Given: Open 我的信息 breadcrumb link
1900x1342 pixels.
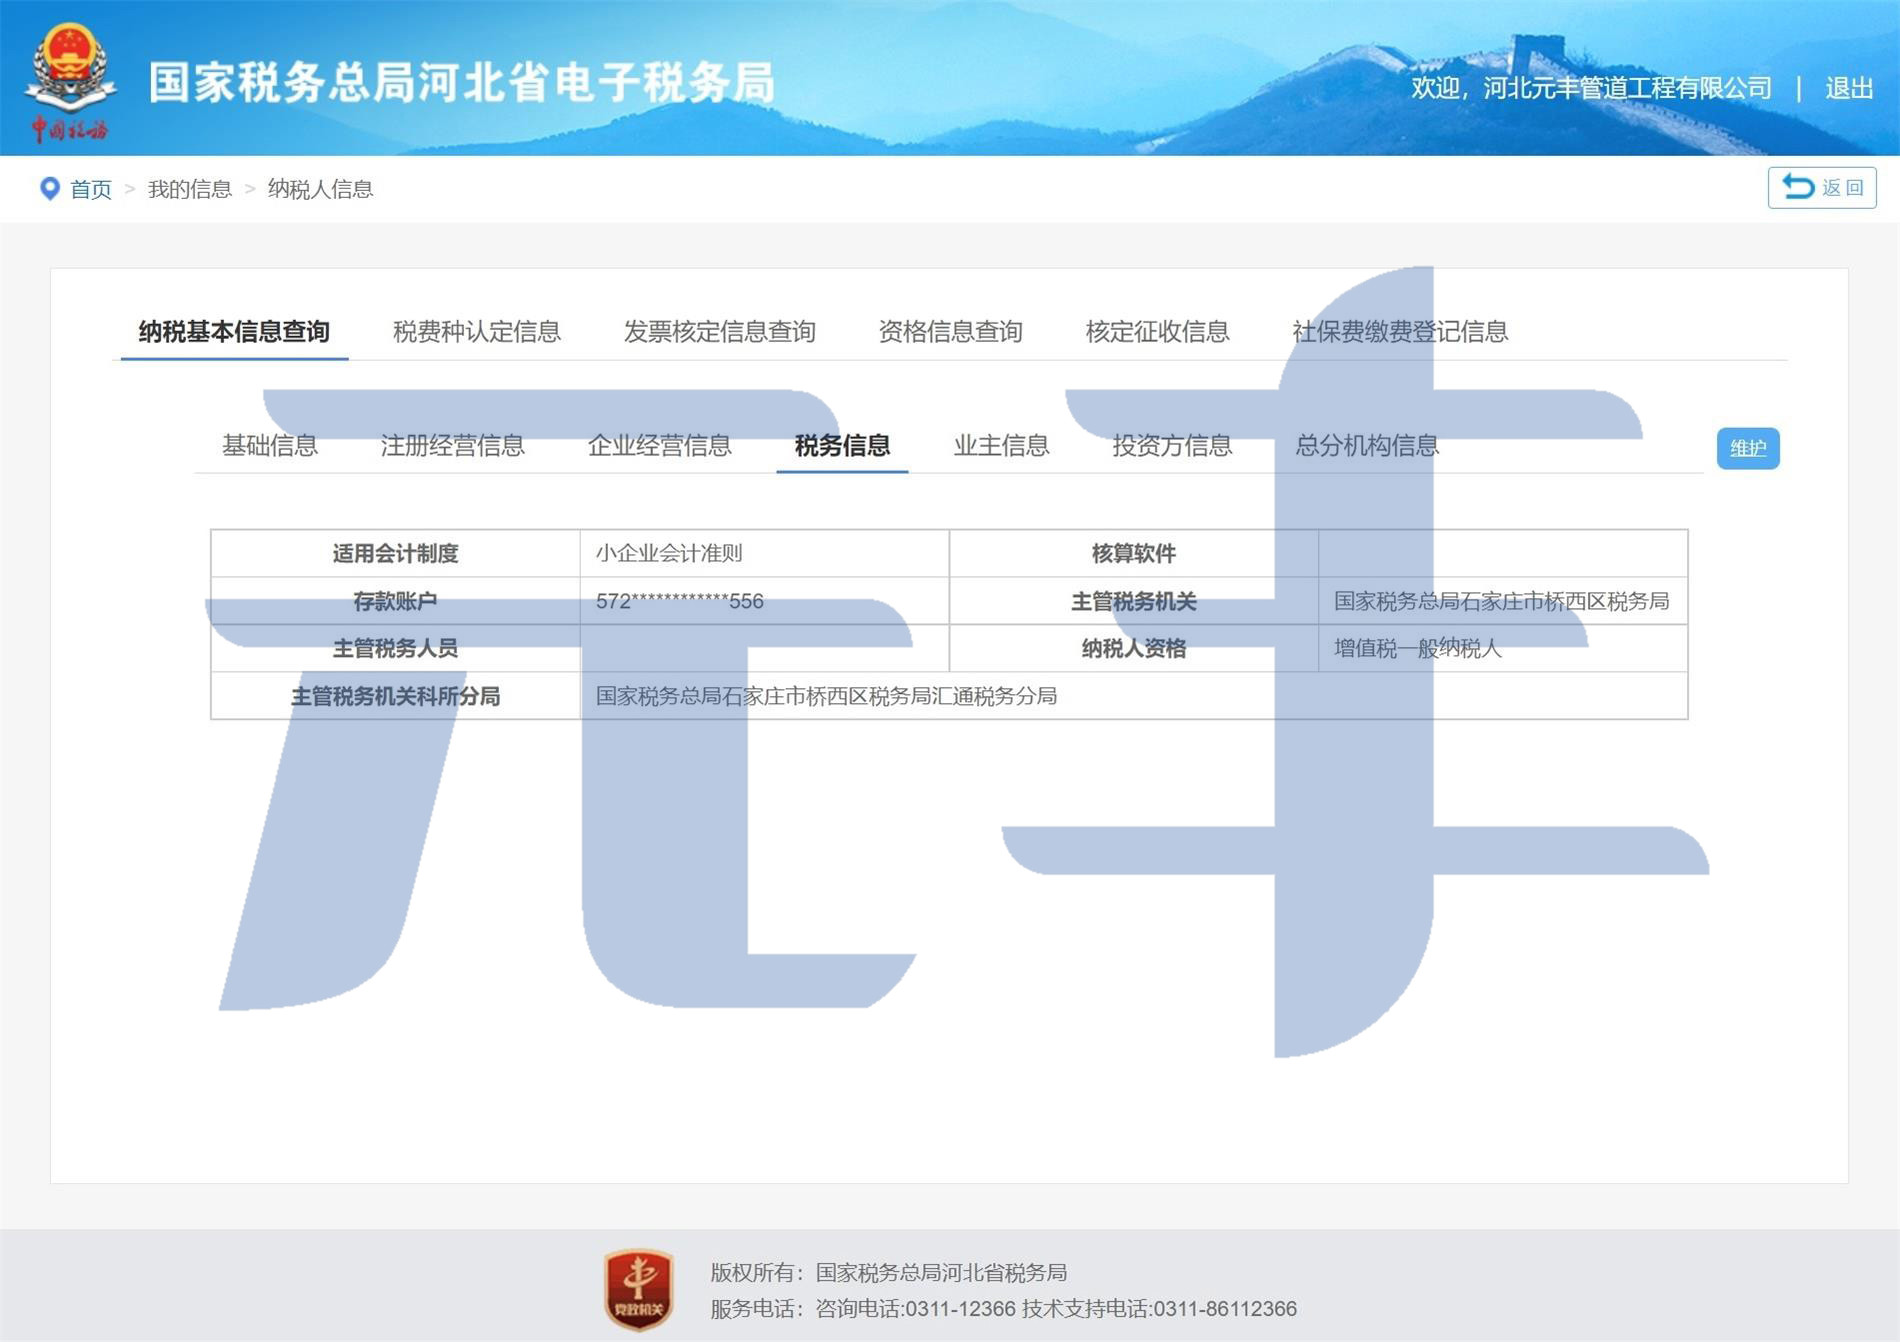Looking at the screenshot, I should (189, 189).
